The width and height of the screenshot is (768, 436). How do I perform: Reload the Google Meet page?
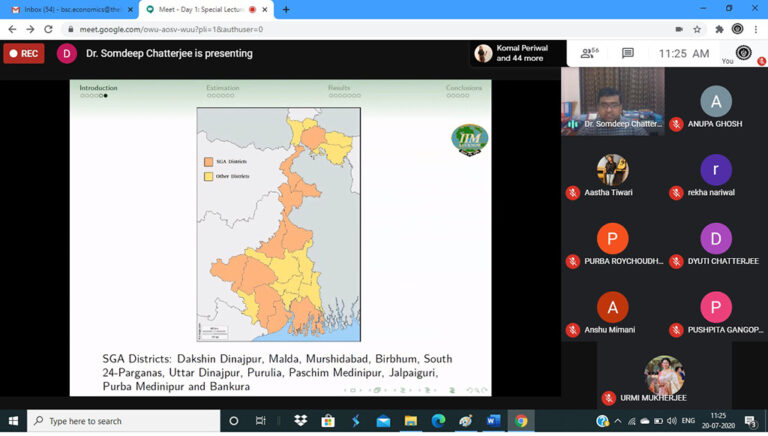(47, 29)
